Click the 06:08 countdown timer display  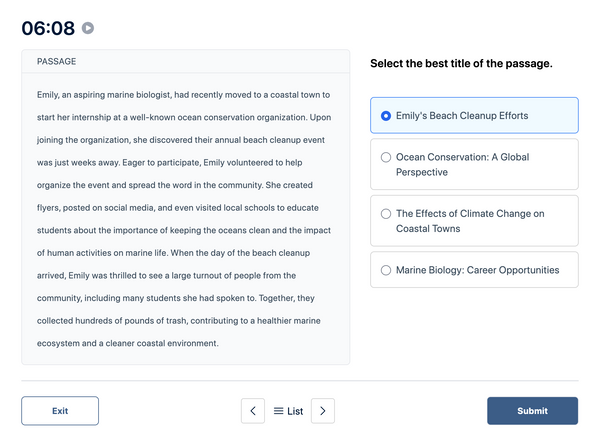(48, 28)
